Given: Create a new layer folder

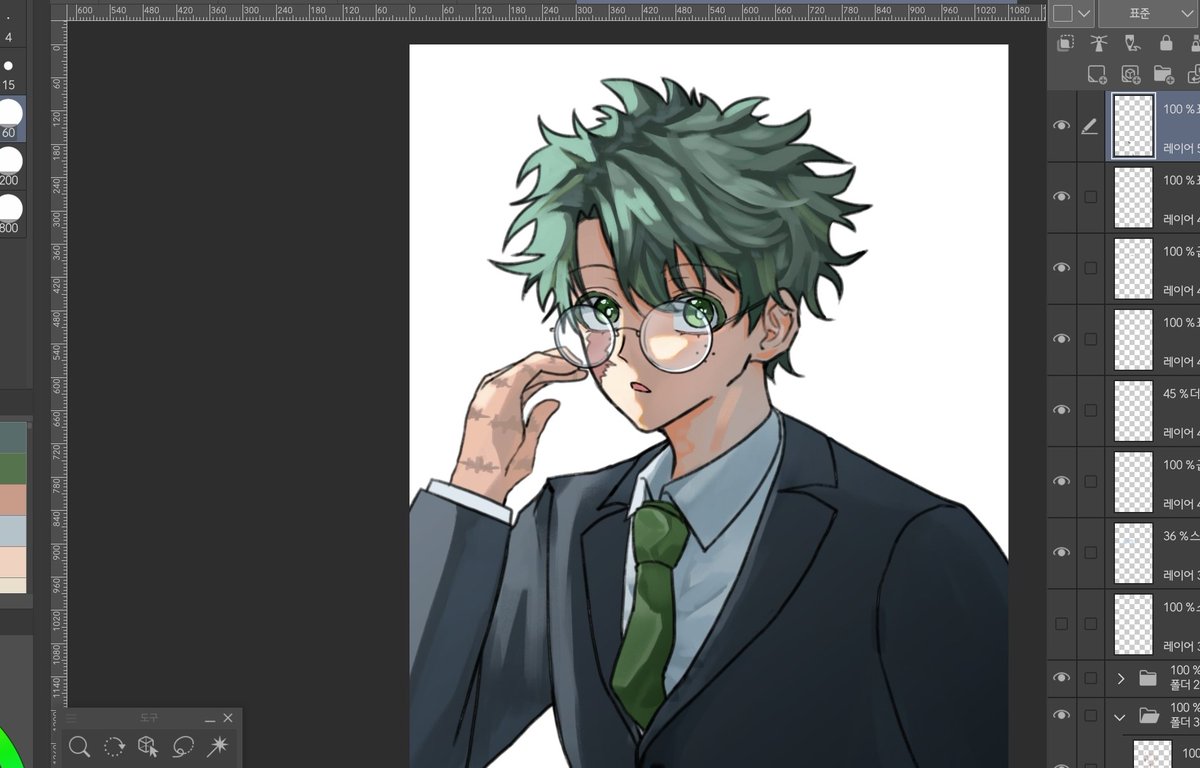Looking at the screenshot, I should coord(1163,75).
